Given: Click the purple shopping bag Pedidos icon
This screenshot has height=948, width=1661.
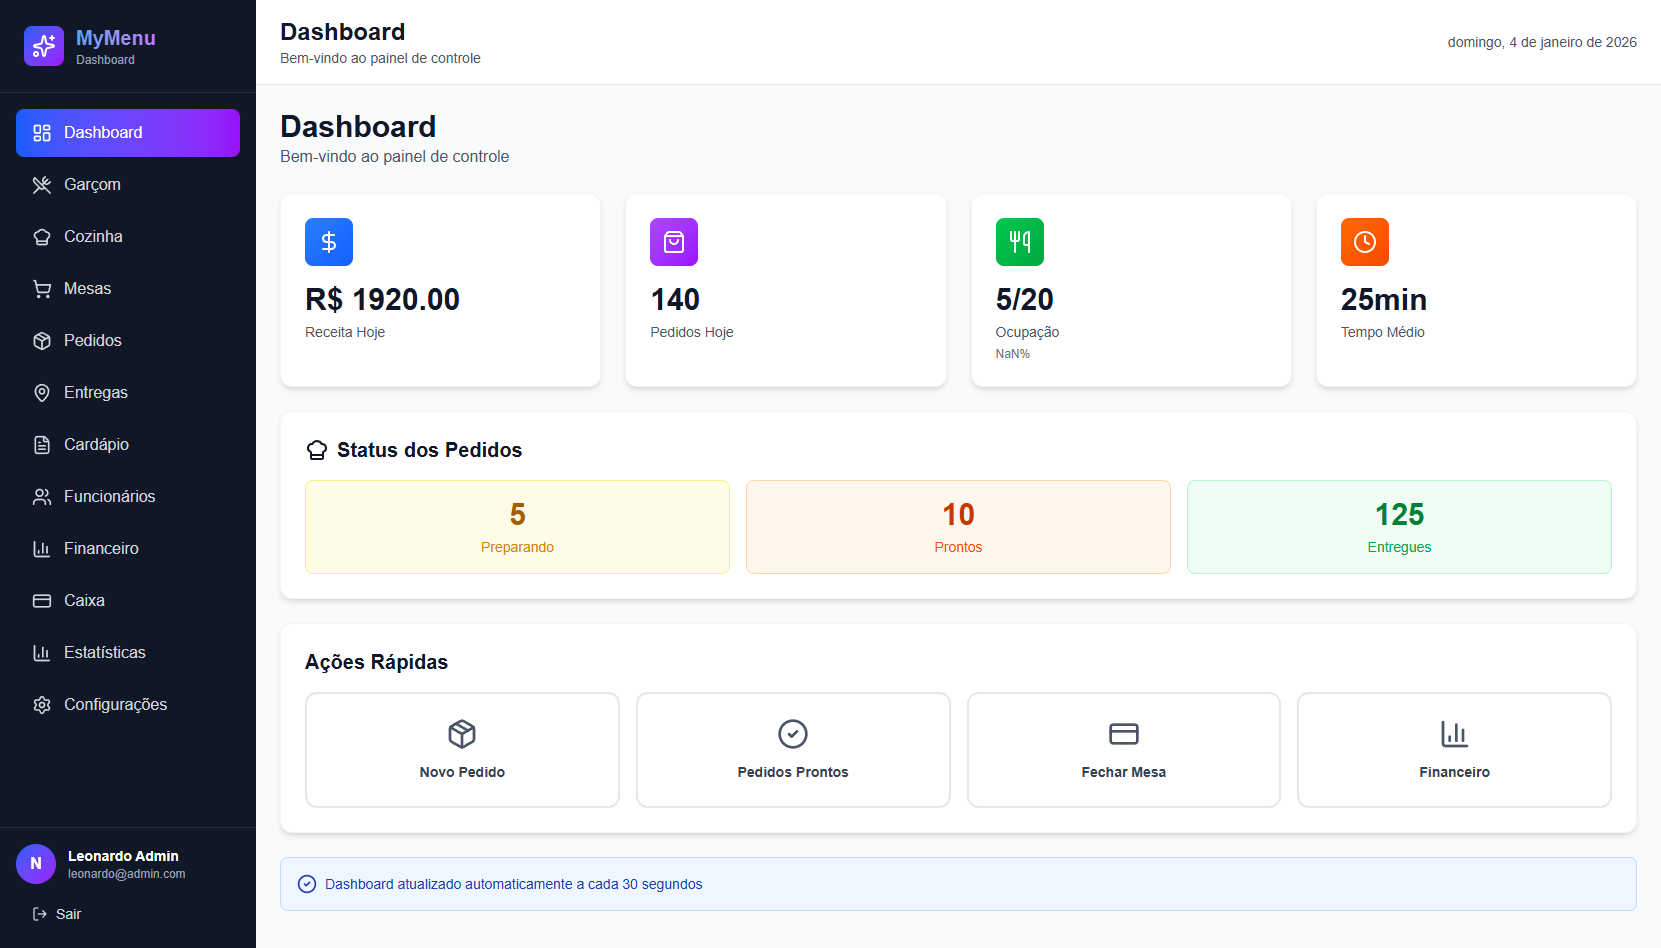Looking at the screenshot, I should click(x=674, y=242).
